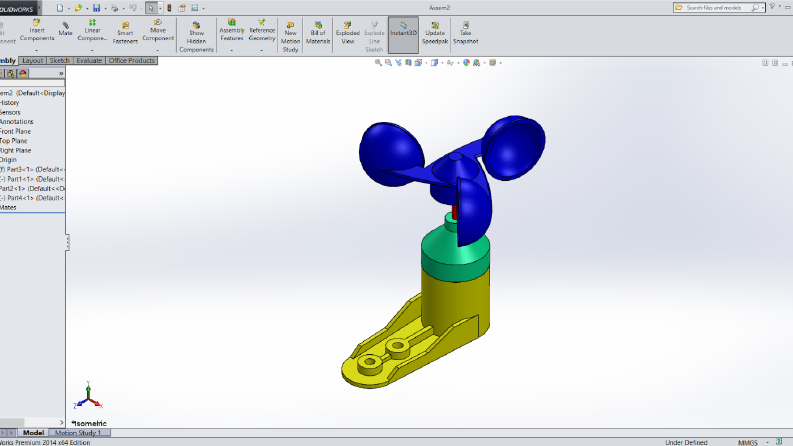Select Move Component tool
The height and width of the screenshot is (446, 793).
click(x=158, y=30)
